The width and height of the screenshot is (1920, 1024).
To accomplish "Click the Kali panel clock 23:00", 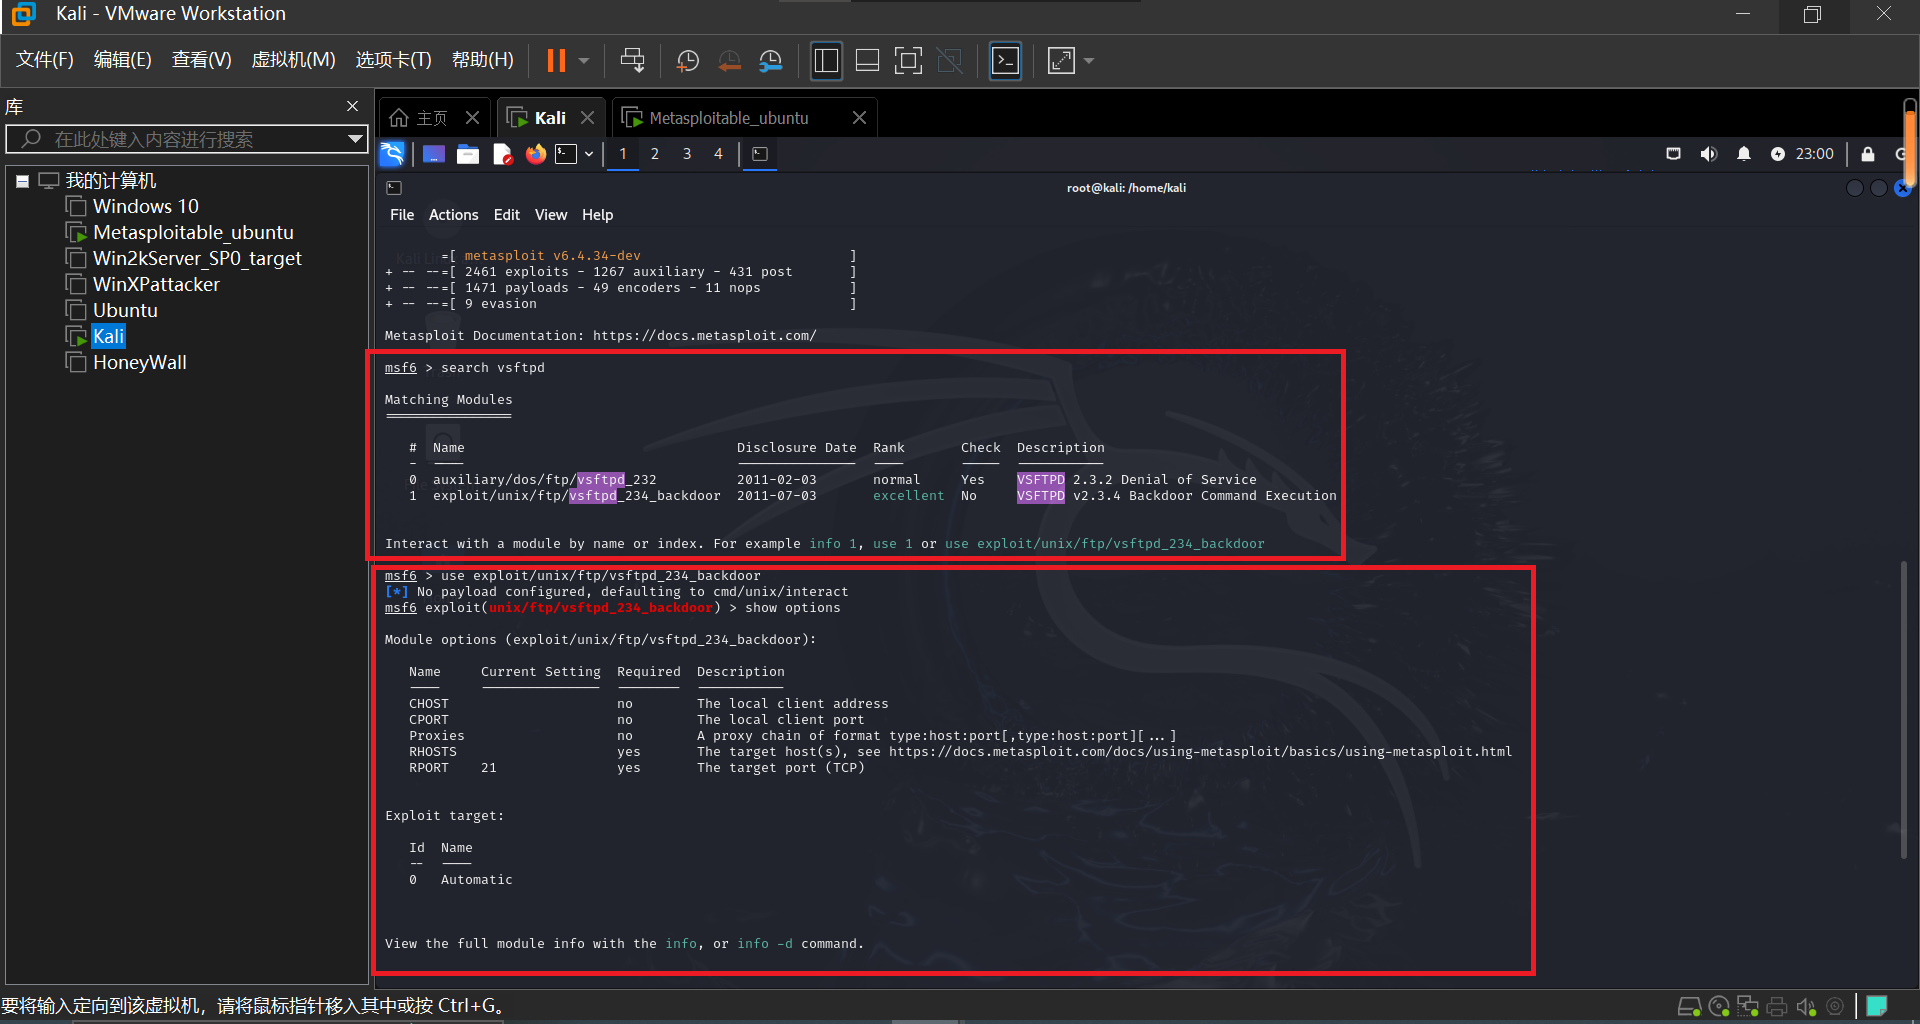I will (1815, 154).
